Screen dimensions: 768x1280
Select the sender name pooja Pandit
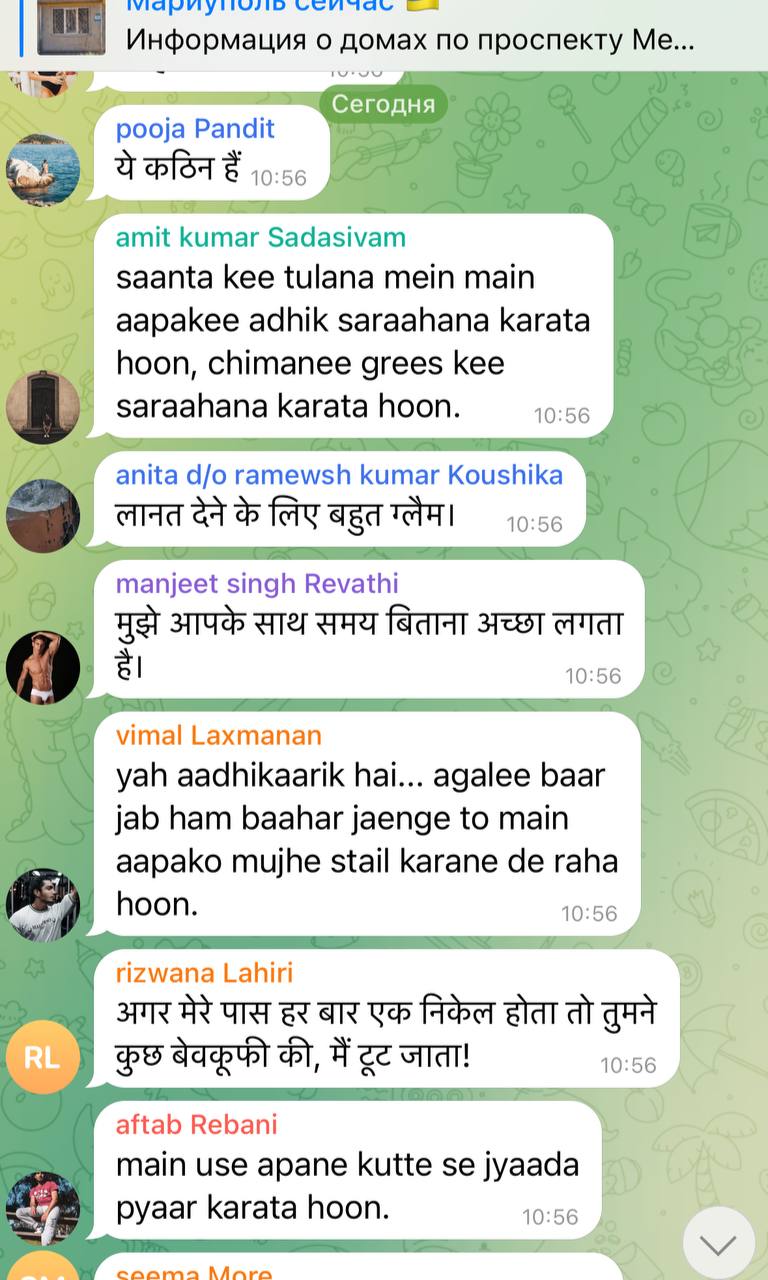(x=195, y=128)
